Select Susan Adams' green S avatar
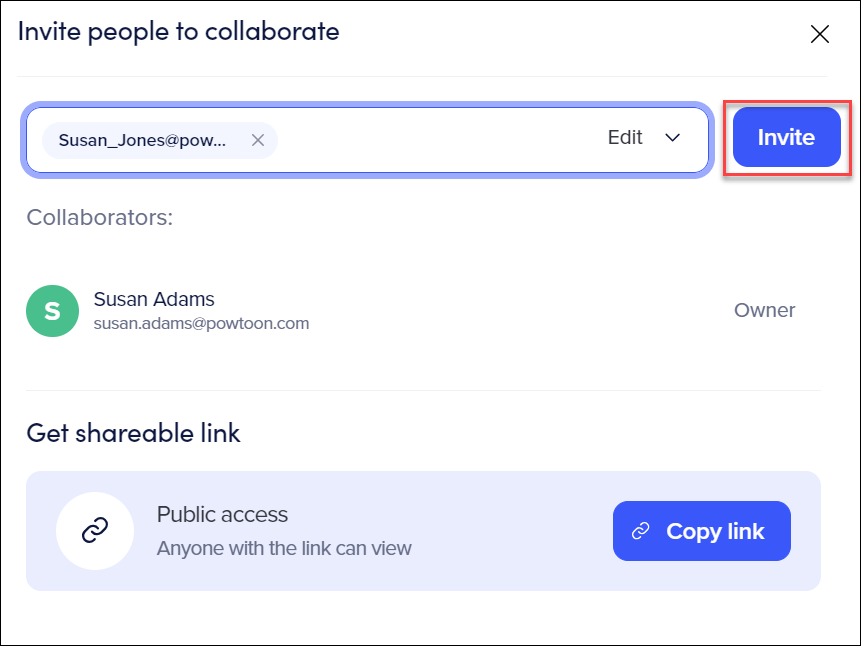The height and width of the screenshot is (646, 861). (52, 311)
